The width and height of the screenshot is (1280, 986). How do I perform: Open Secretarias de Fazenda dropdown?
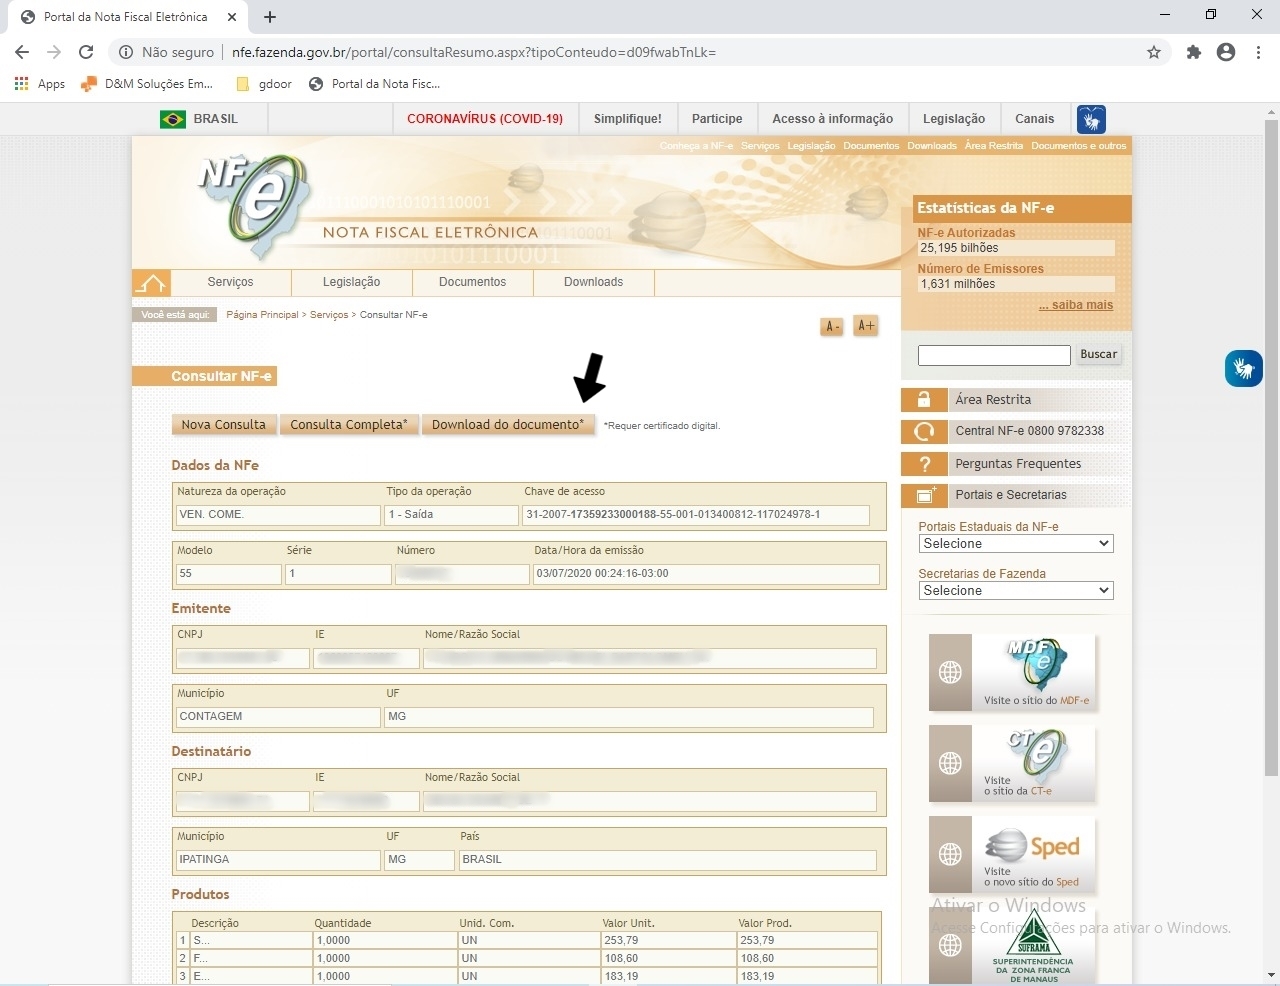pyautogui.click(x=1016, y=591)
